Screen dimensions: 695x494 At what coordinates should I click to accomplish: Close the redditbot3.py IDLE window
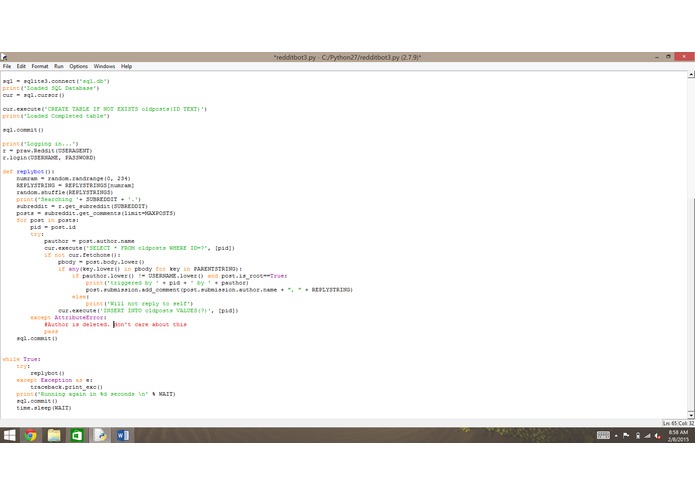coord(684,57)
